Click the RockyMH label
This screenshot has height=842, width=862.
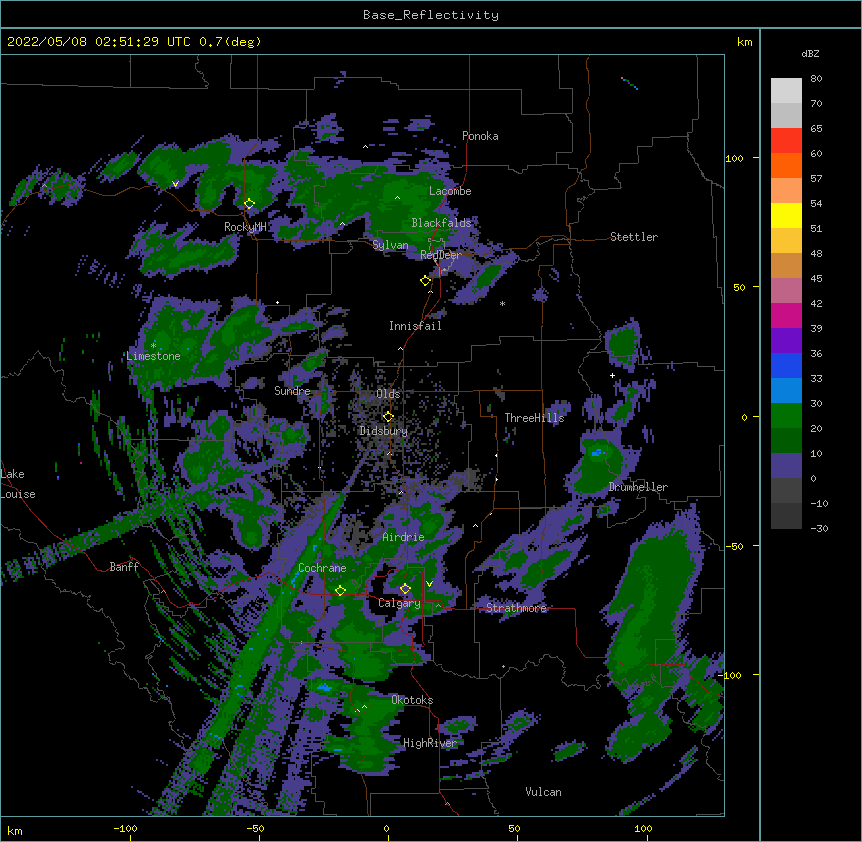pos(245,227)
